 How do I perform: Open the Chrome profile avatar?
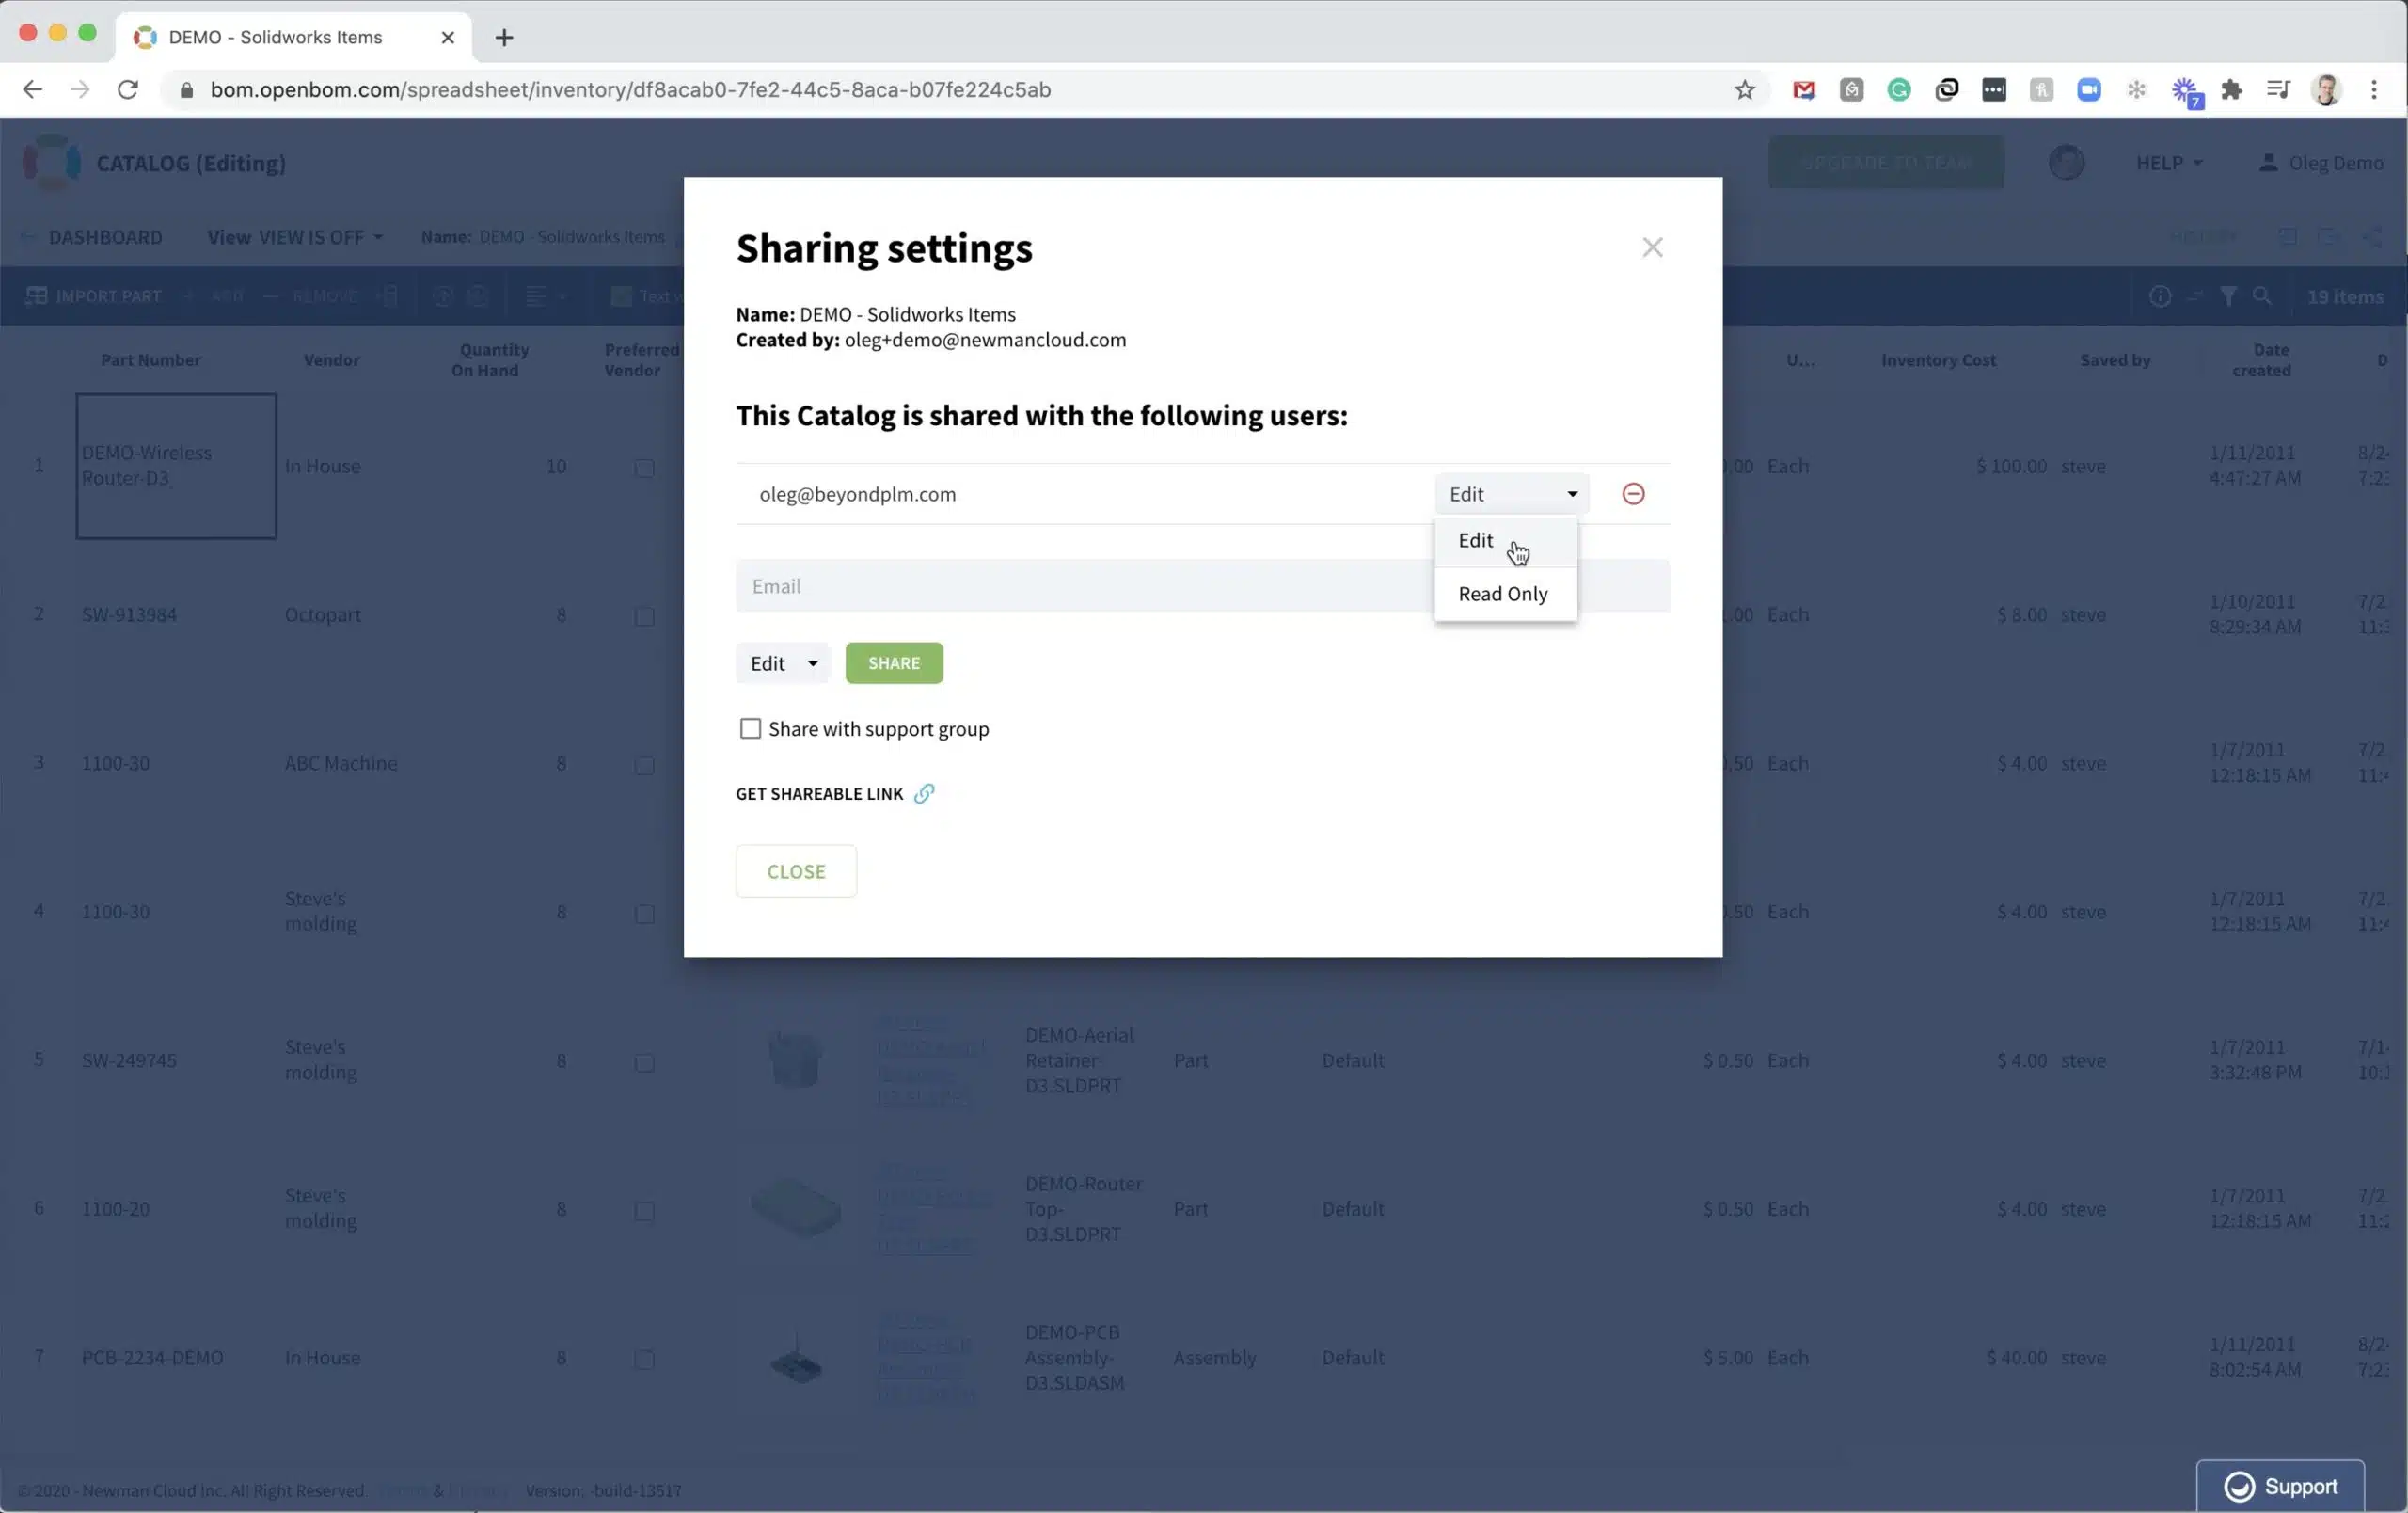[x=2327, y=90]
